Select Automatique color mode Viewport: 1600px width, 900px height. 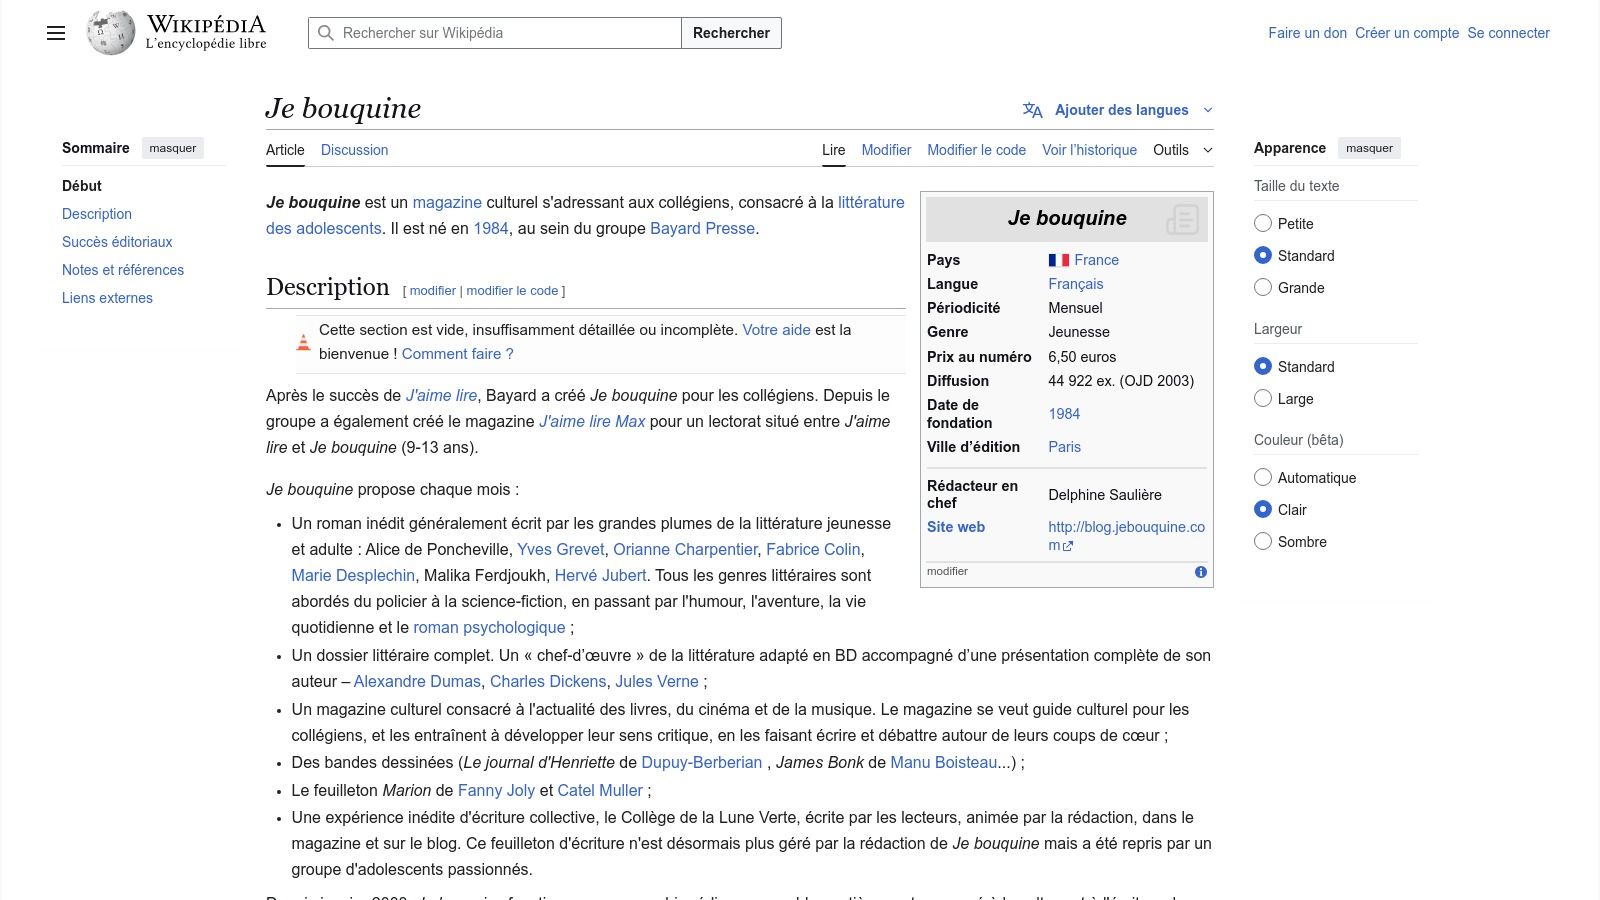pyautogui.click(x=1263, y=478)
